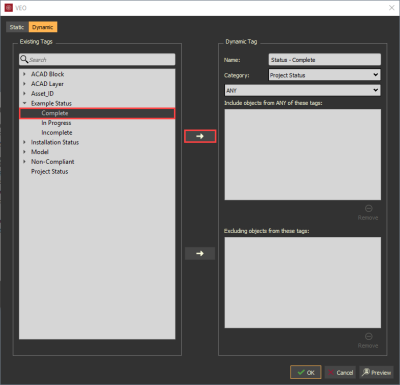Select the Dynamic tab
400x385 pixels.
click(43, 27)
